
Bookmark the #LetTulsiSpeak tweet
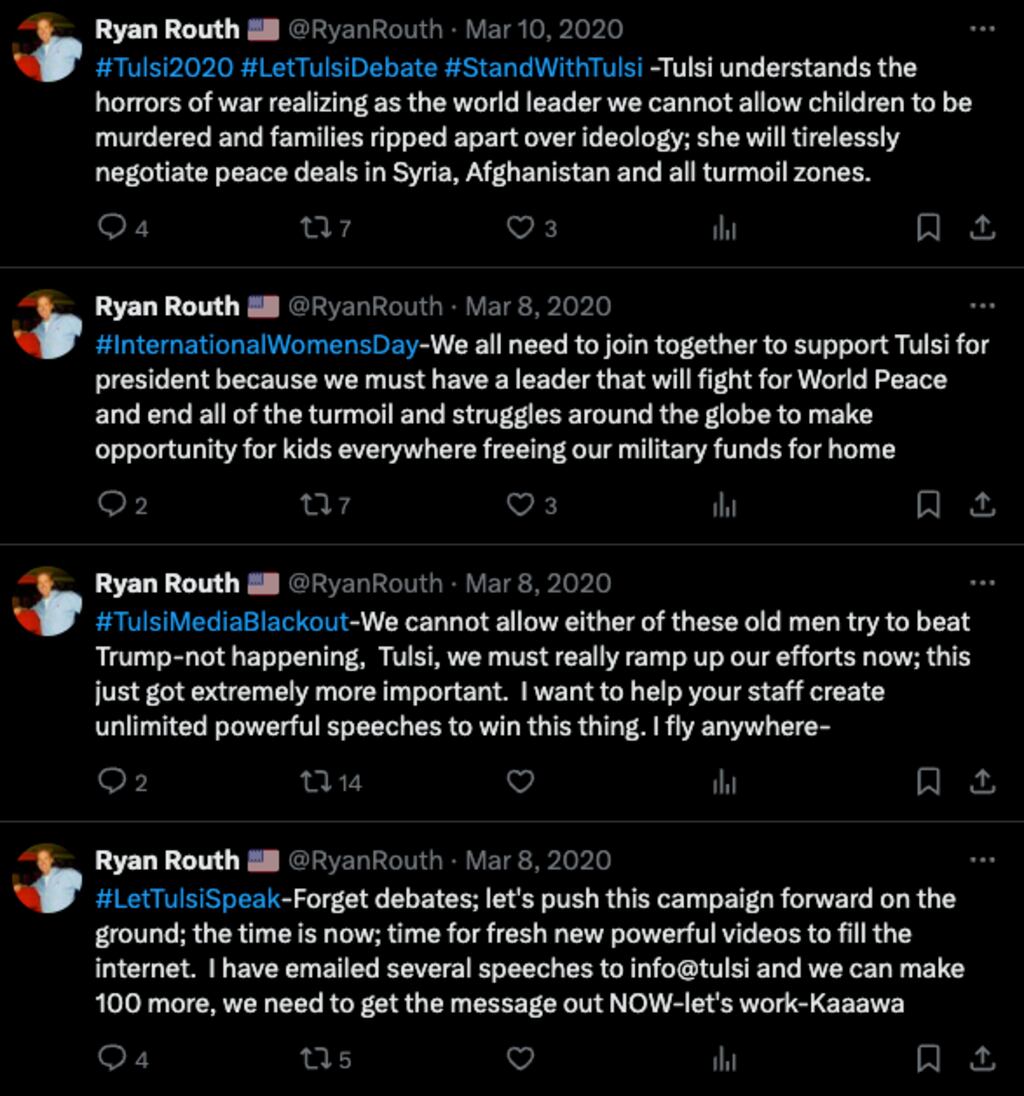pyautogui.click(x=928, y=1058)
